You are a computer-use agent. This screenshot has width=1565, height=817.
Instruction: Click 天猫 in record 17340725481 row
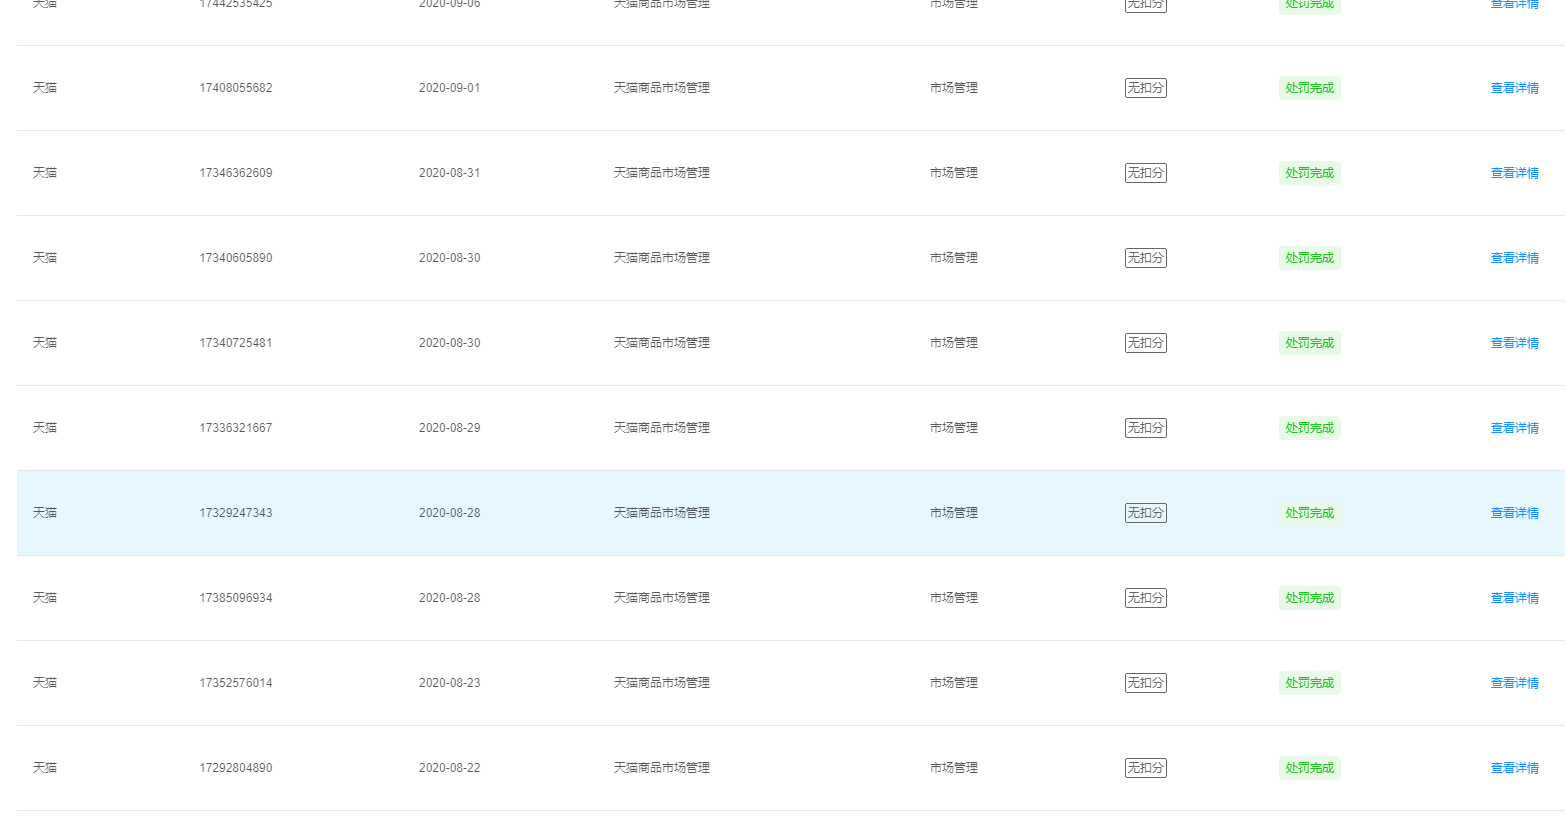45,343
